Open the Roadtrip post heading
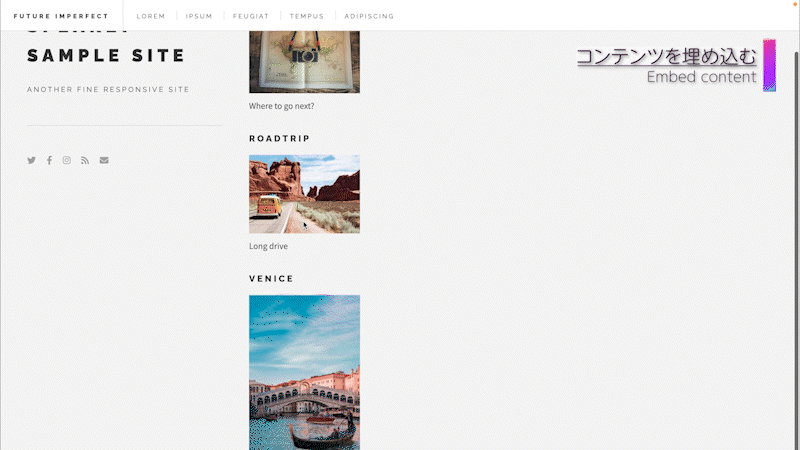The image size is (800, 450). 280,138
